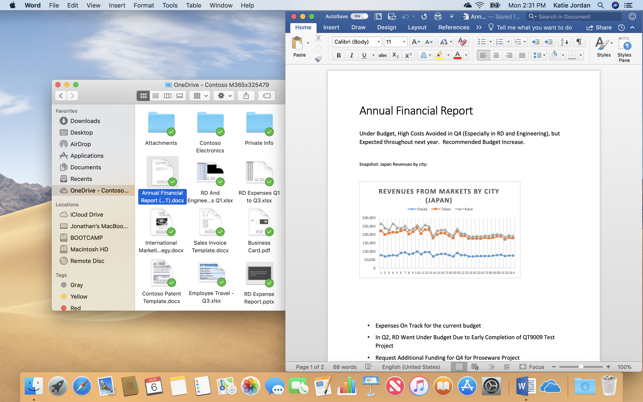Image resolution: width=643 pixels, height=402 pixels.
Task: Adjust the zoom slider handle
Action: [x=581, y=367]
